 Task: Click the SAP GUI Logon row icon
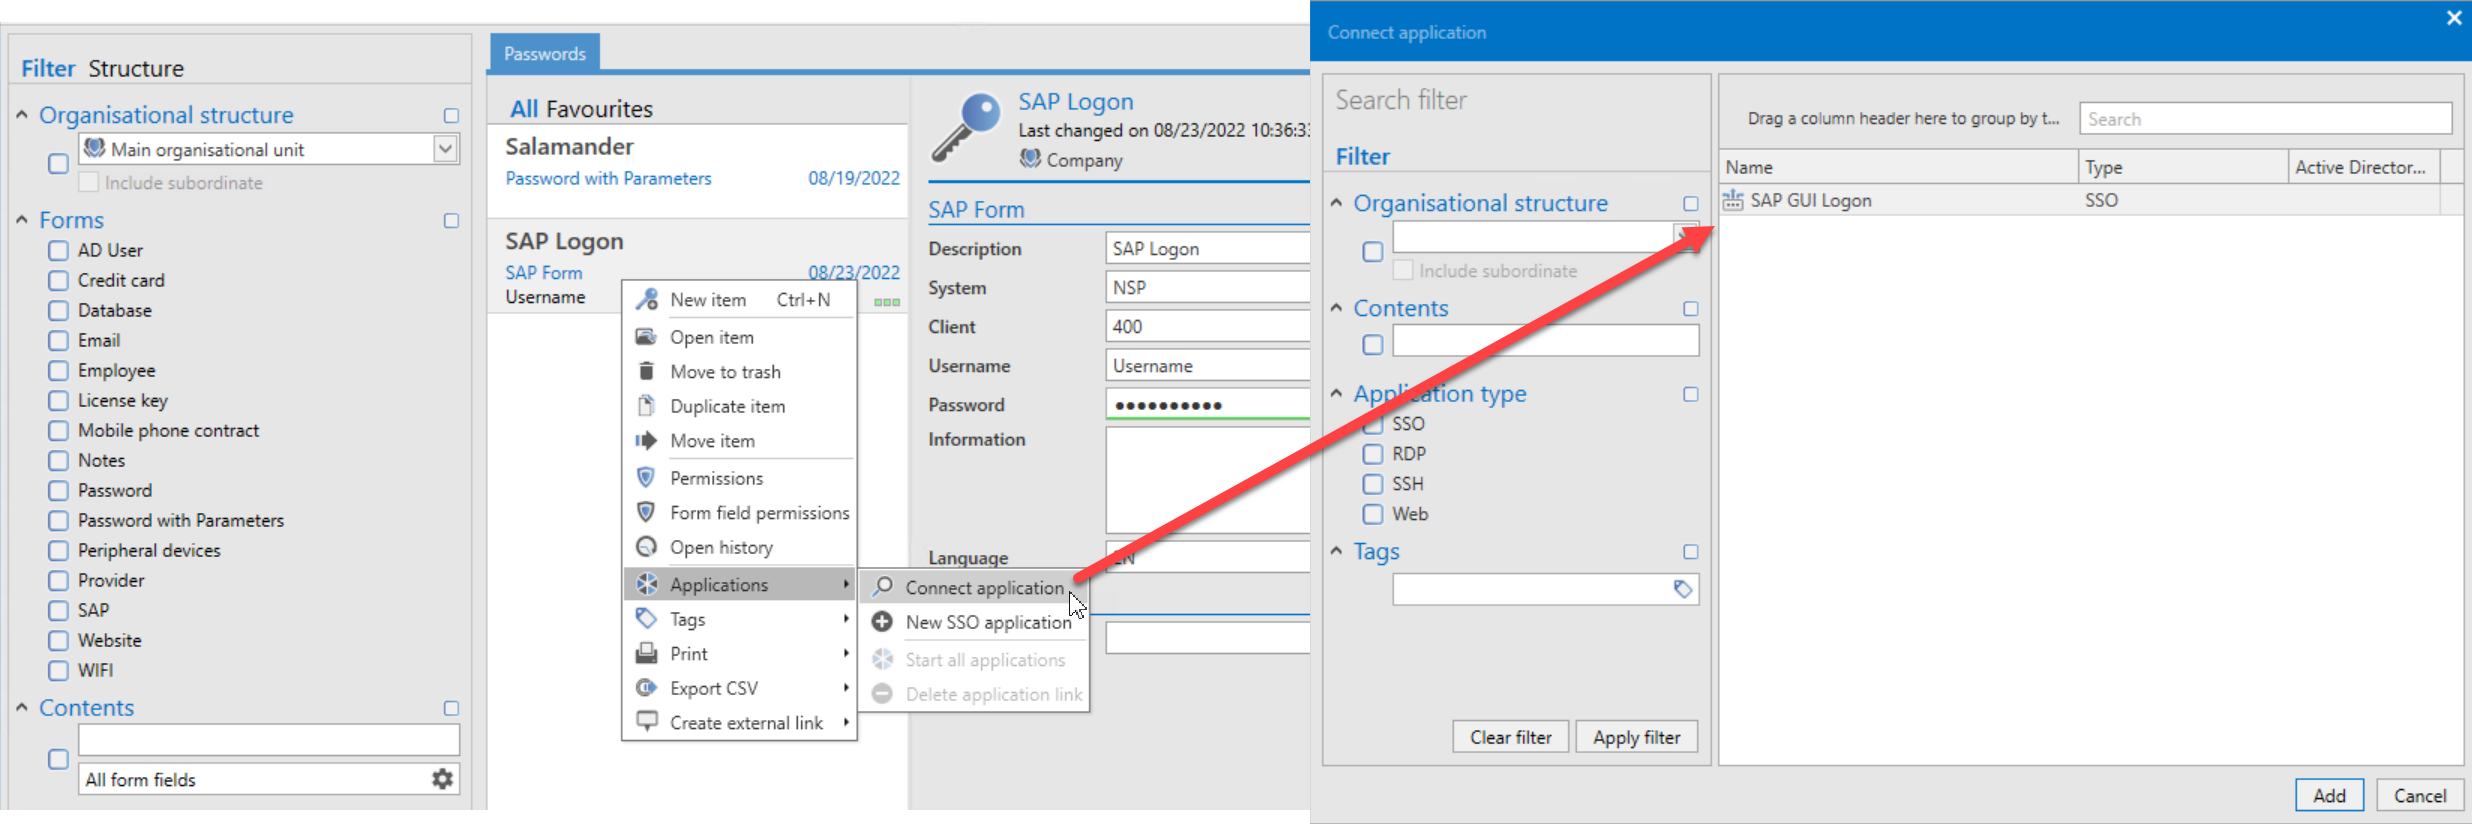(1733, 200)
